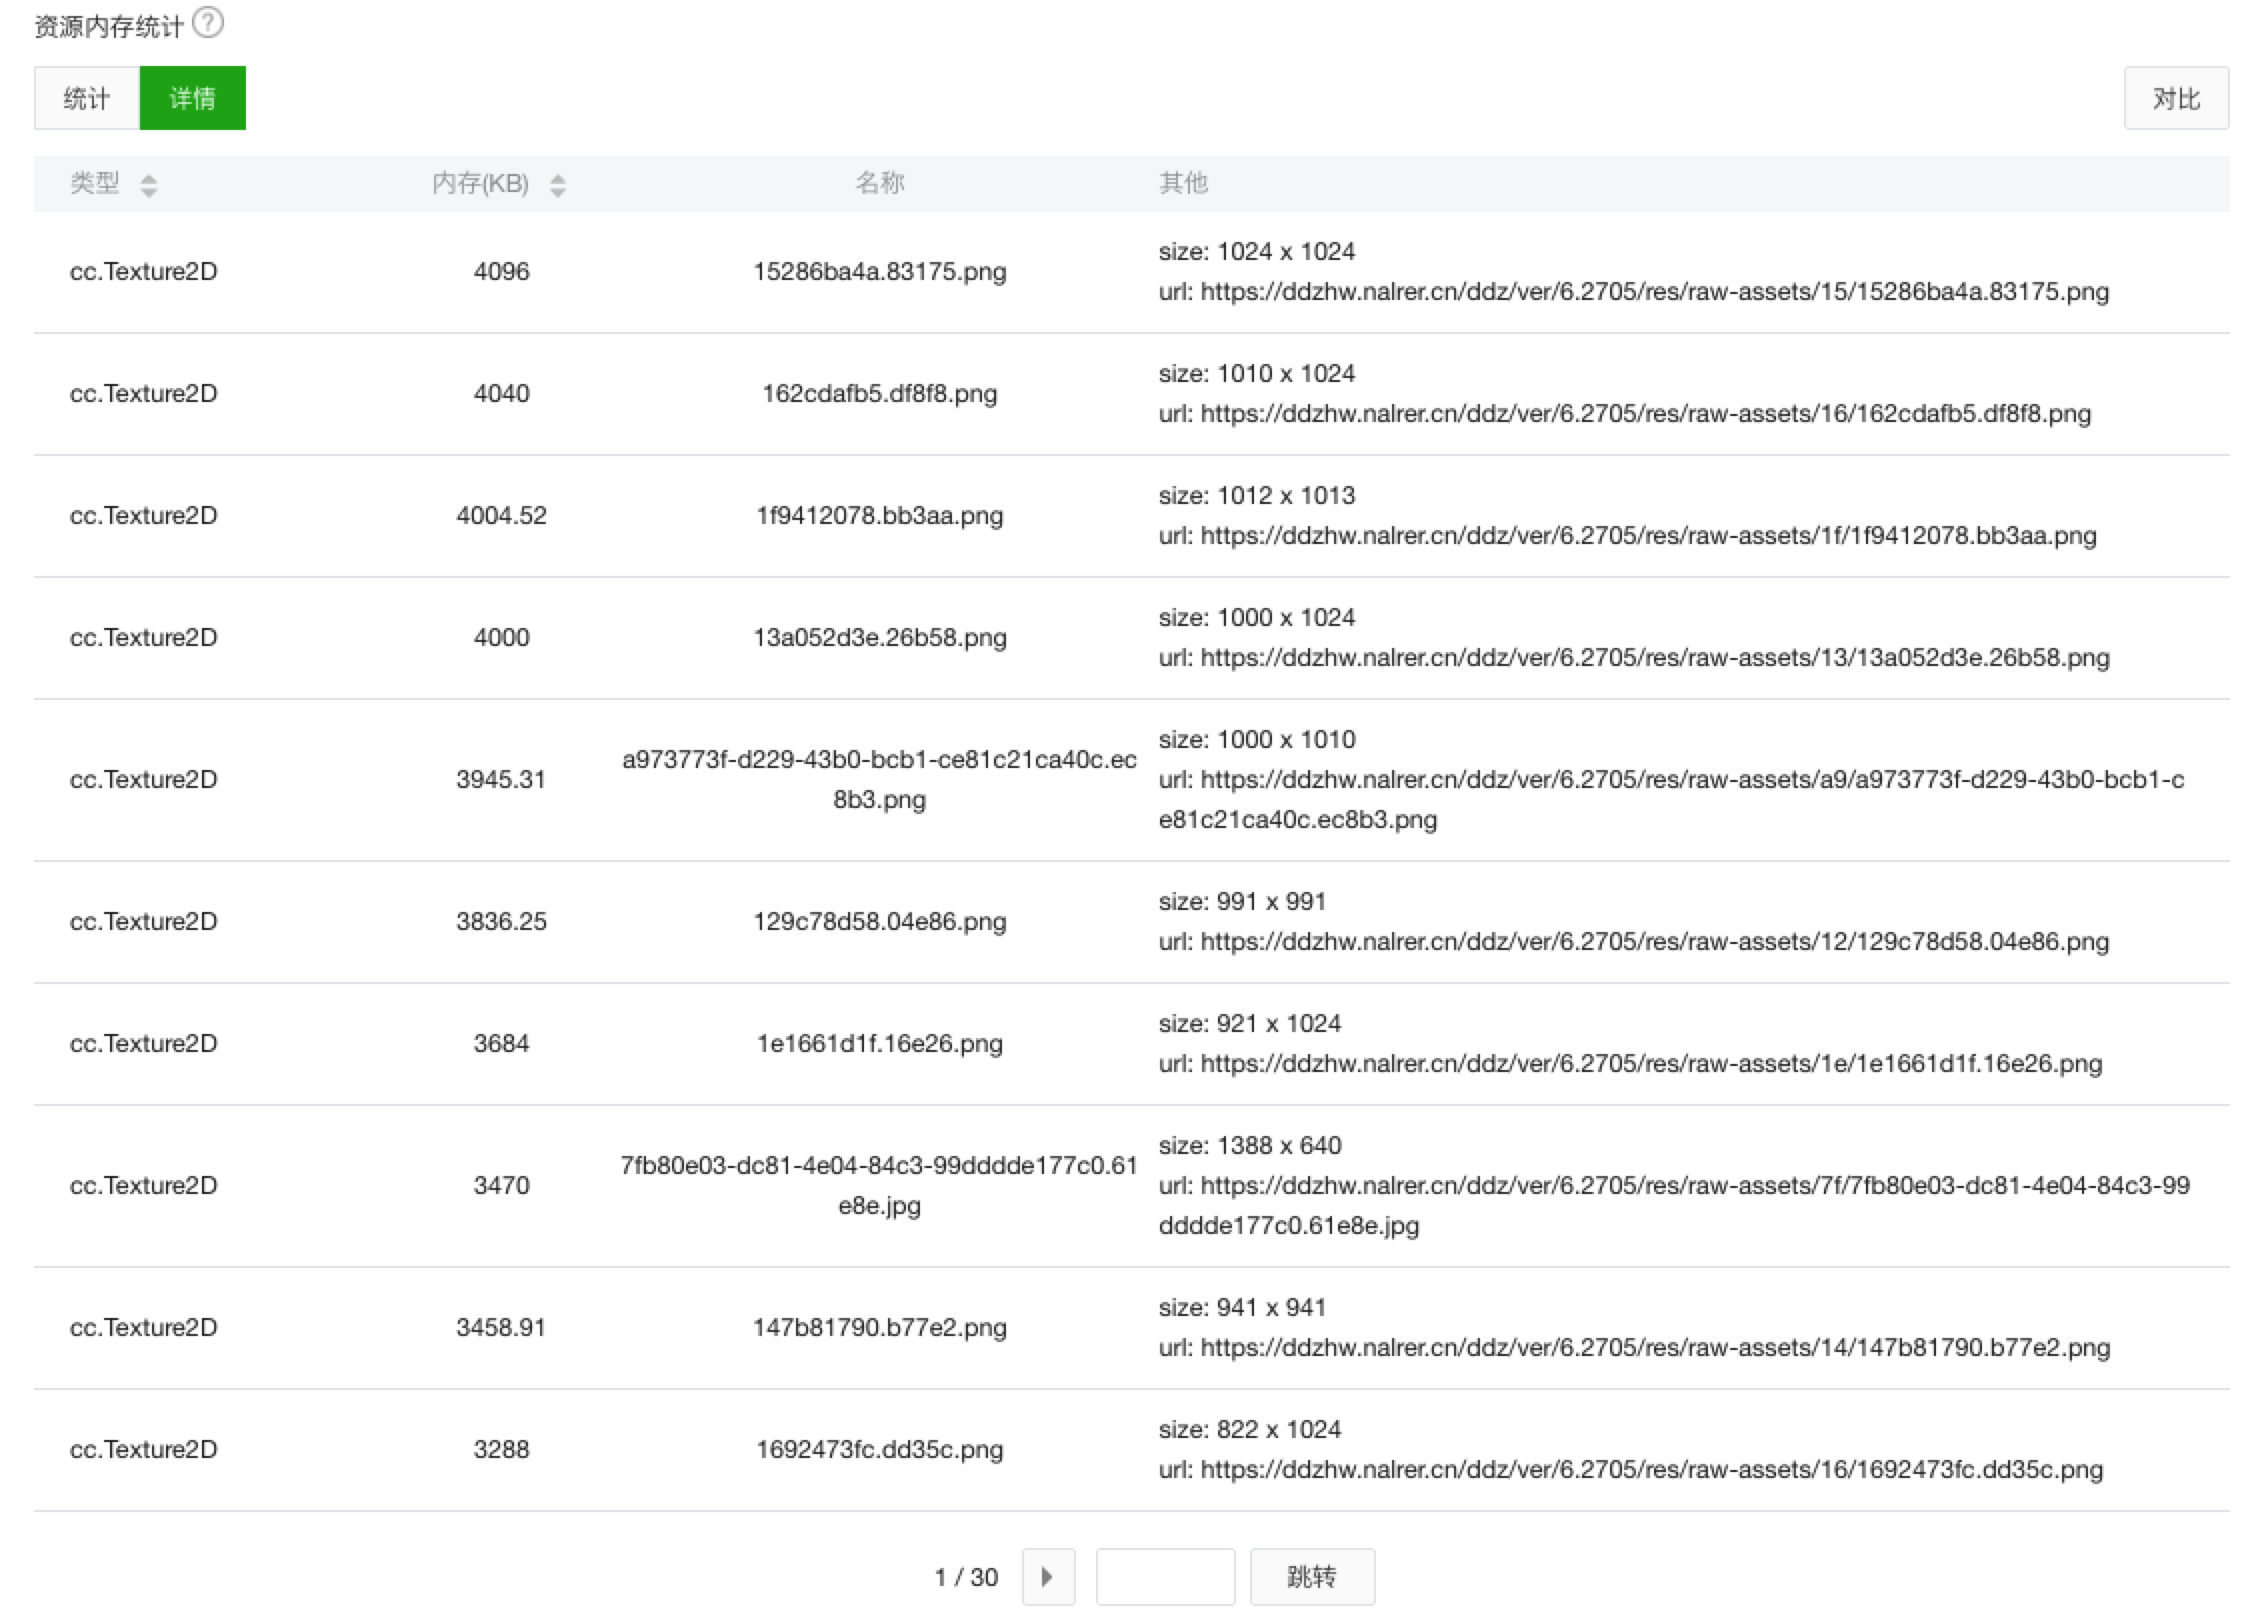Click the page number input field
The height and width of the screenshot is (1620, 2250).
tap(1165, 1577)
